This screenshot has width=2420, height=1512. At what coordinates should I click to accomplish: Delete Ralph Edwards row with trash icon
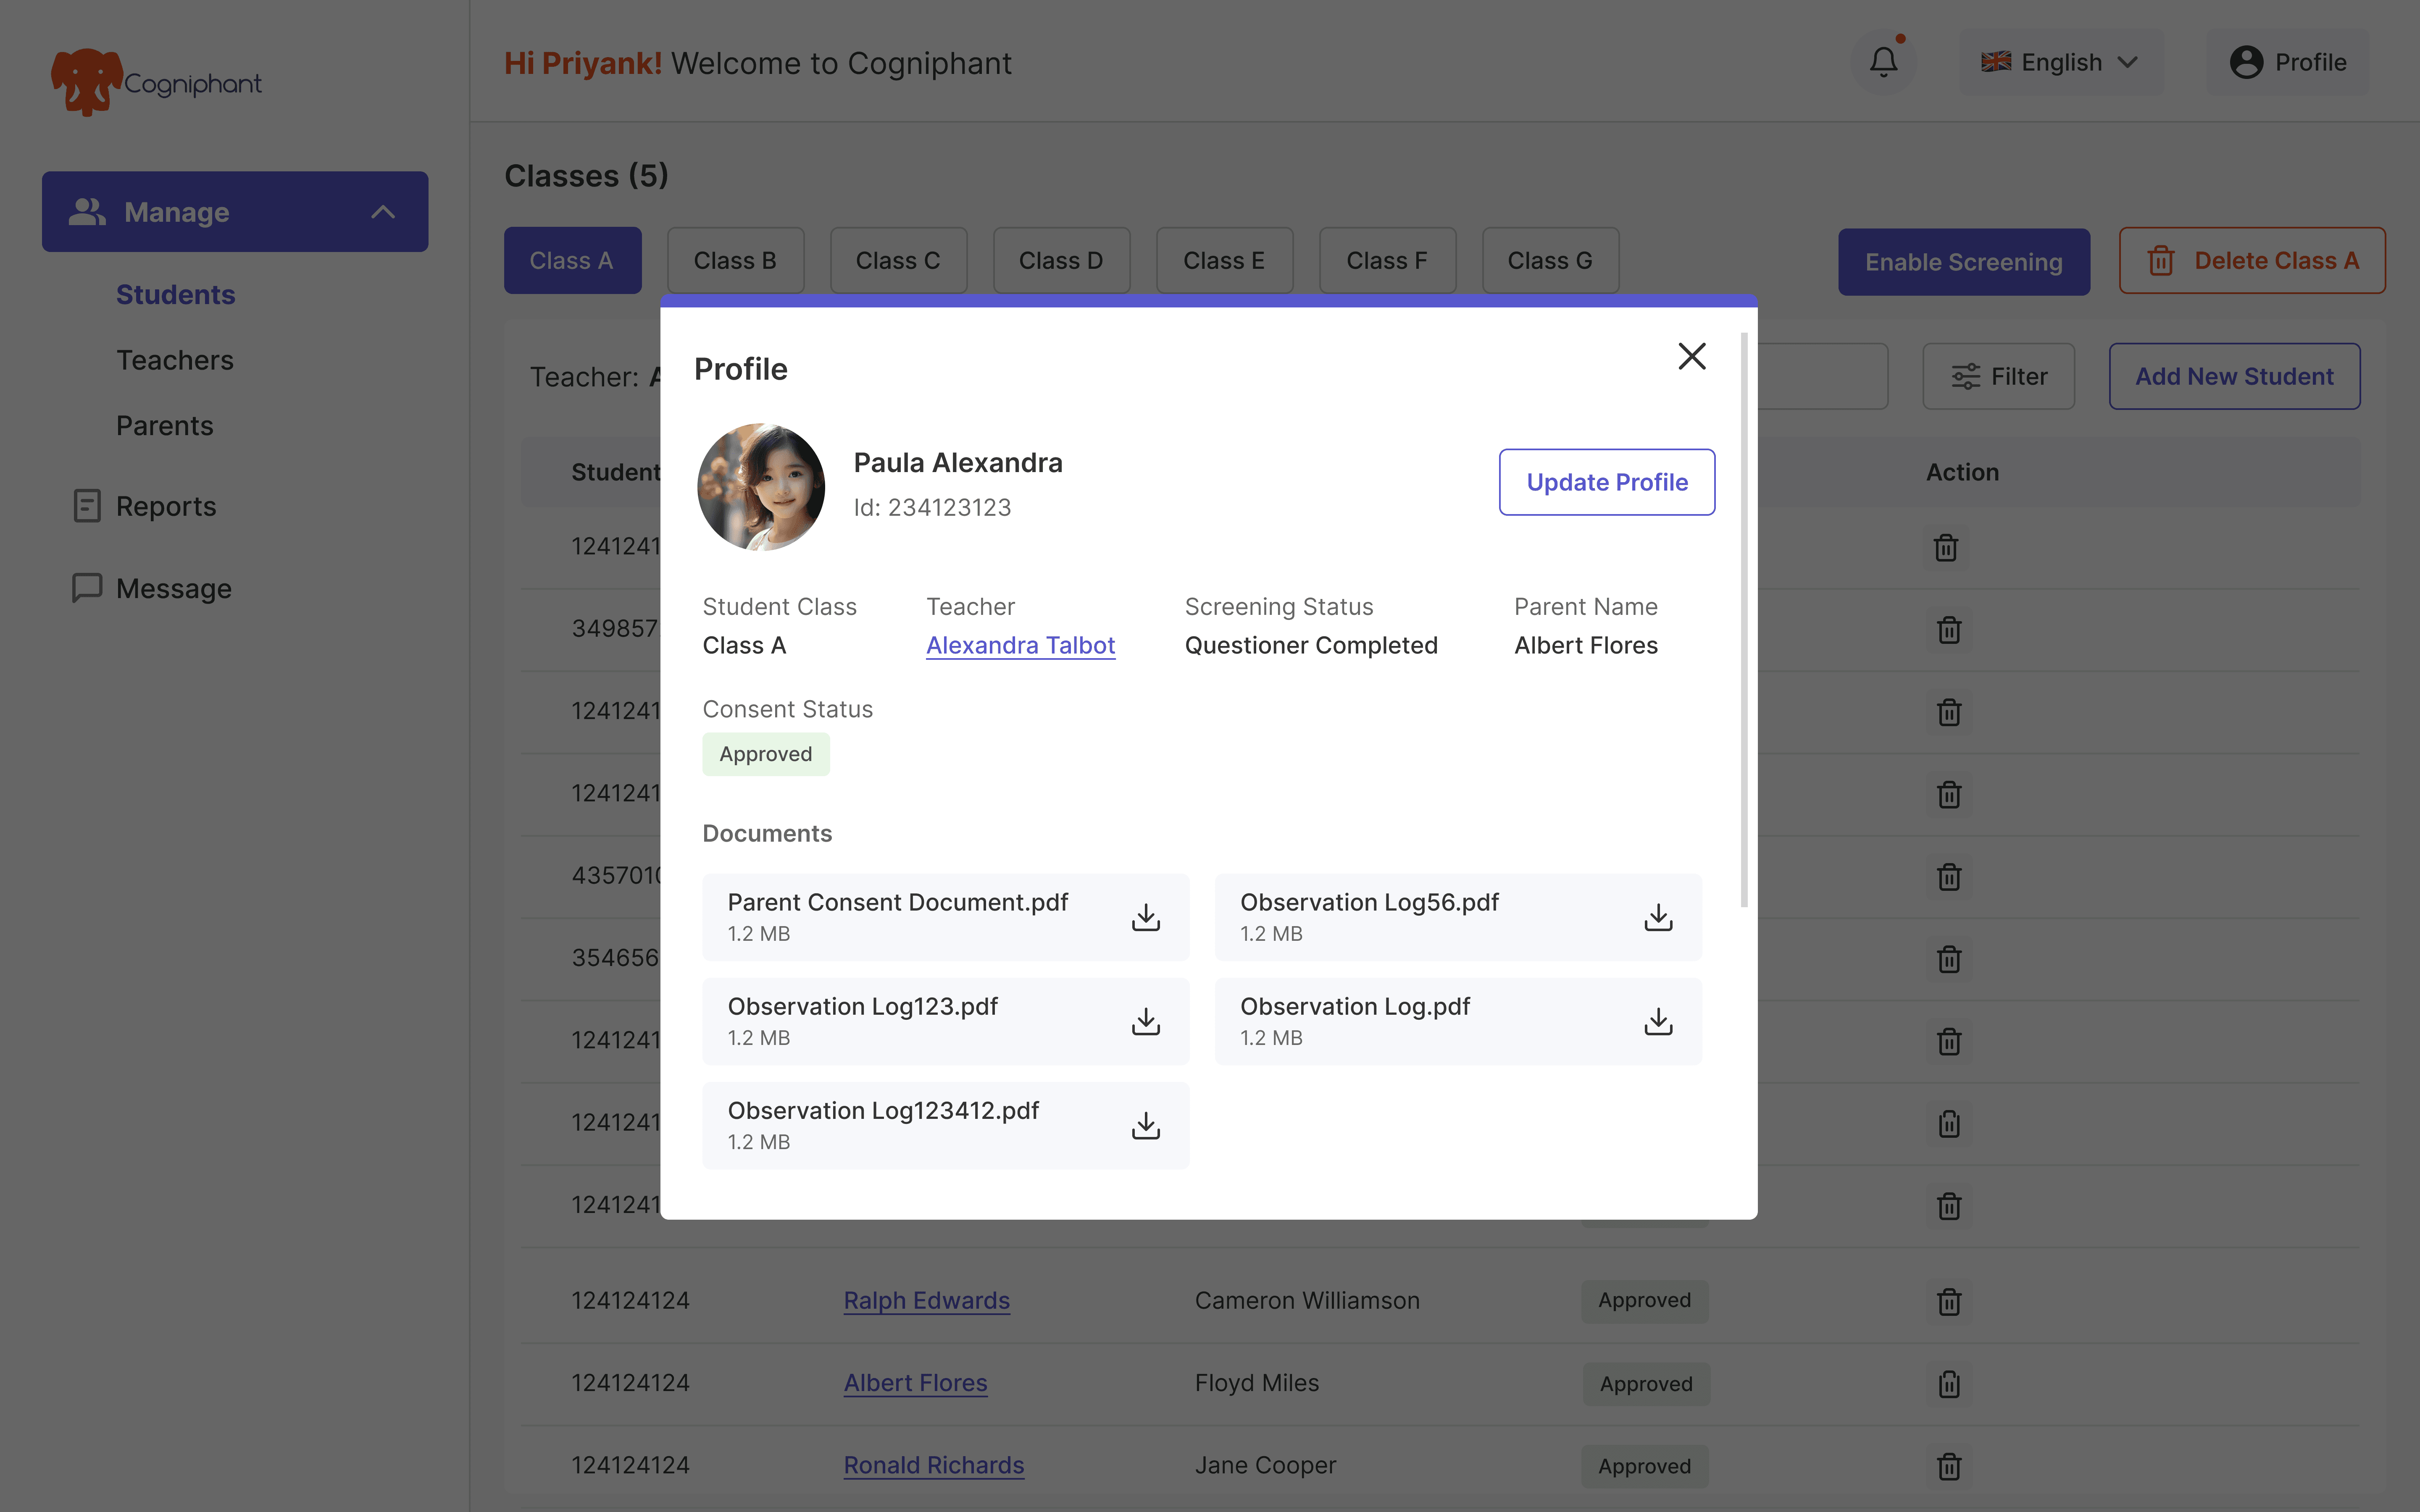pyautogui.click(x=1948, y=1301)
